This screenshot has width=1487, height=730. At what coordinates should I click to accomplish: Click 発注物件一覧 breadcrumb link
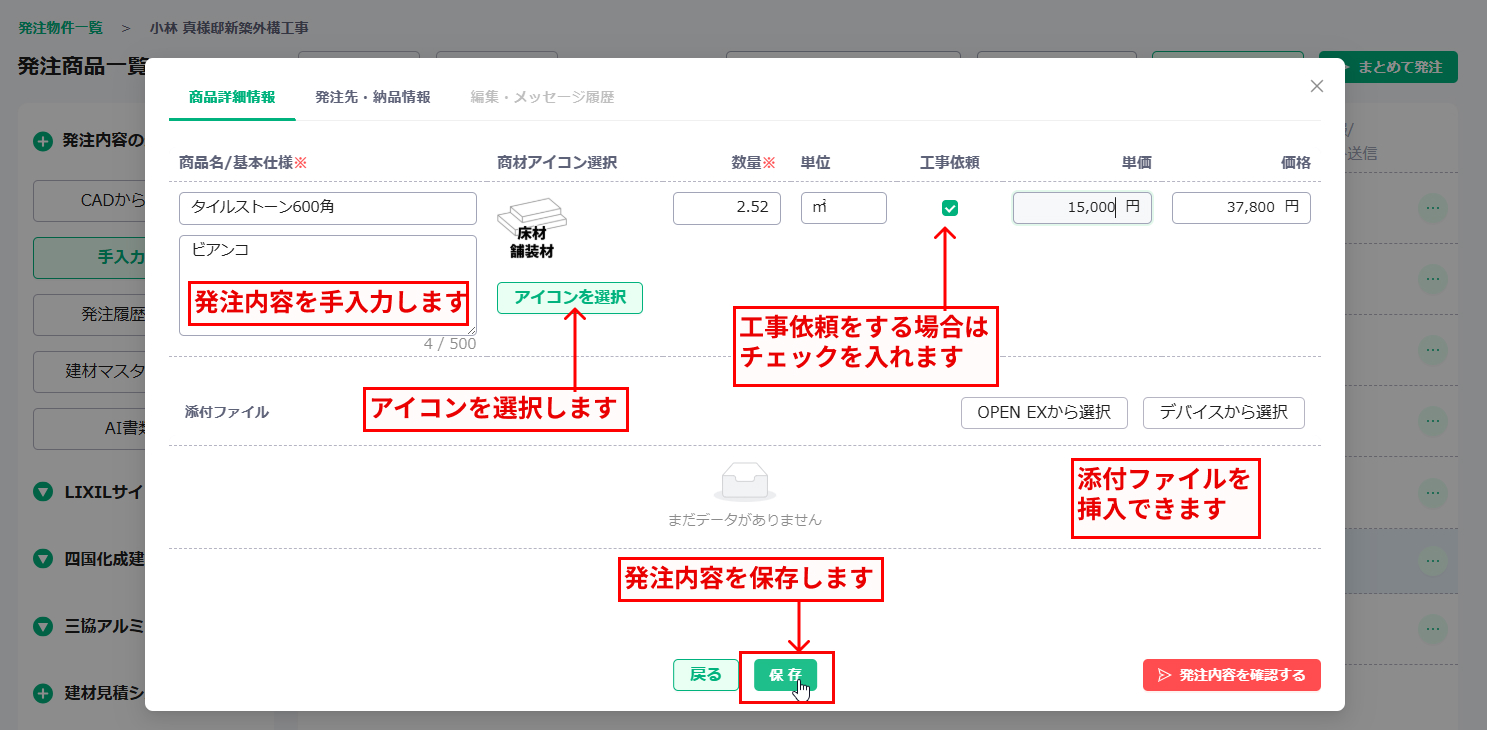coord(60,28)
